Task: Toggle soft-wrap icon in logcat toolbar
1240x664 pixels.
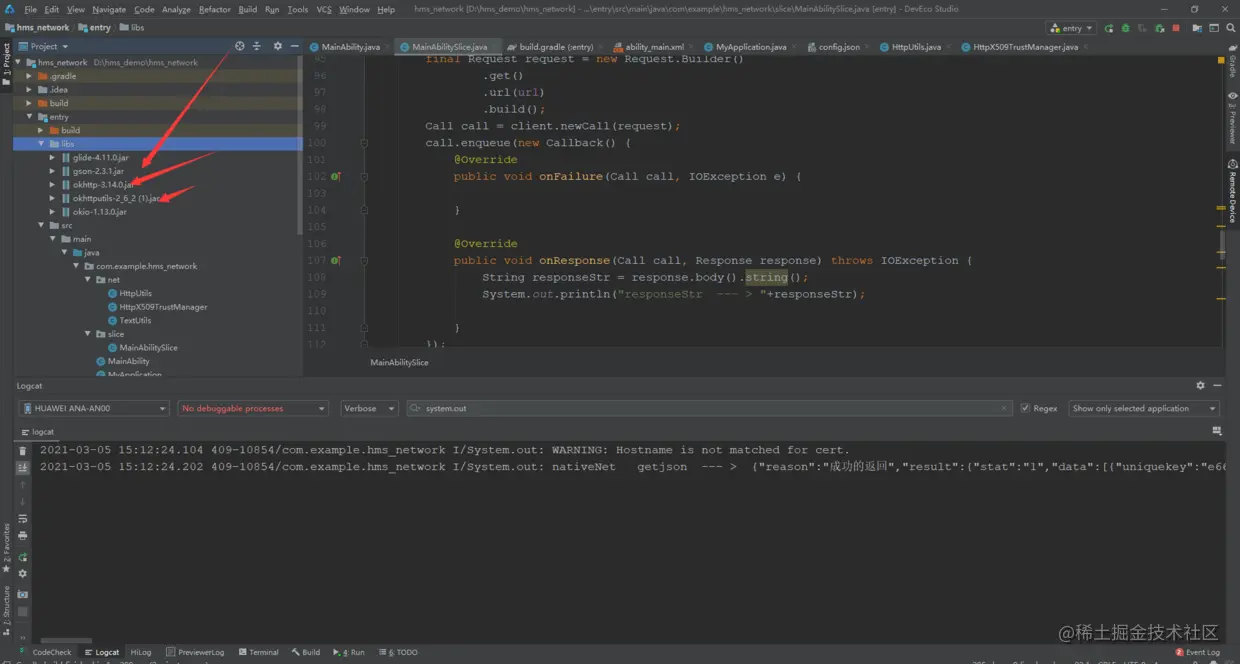Action: pyautogui.click(x=22, y=519)
